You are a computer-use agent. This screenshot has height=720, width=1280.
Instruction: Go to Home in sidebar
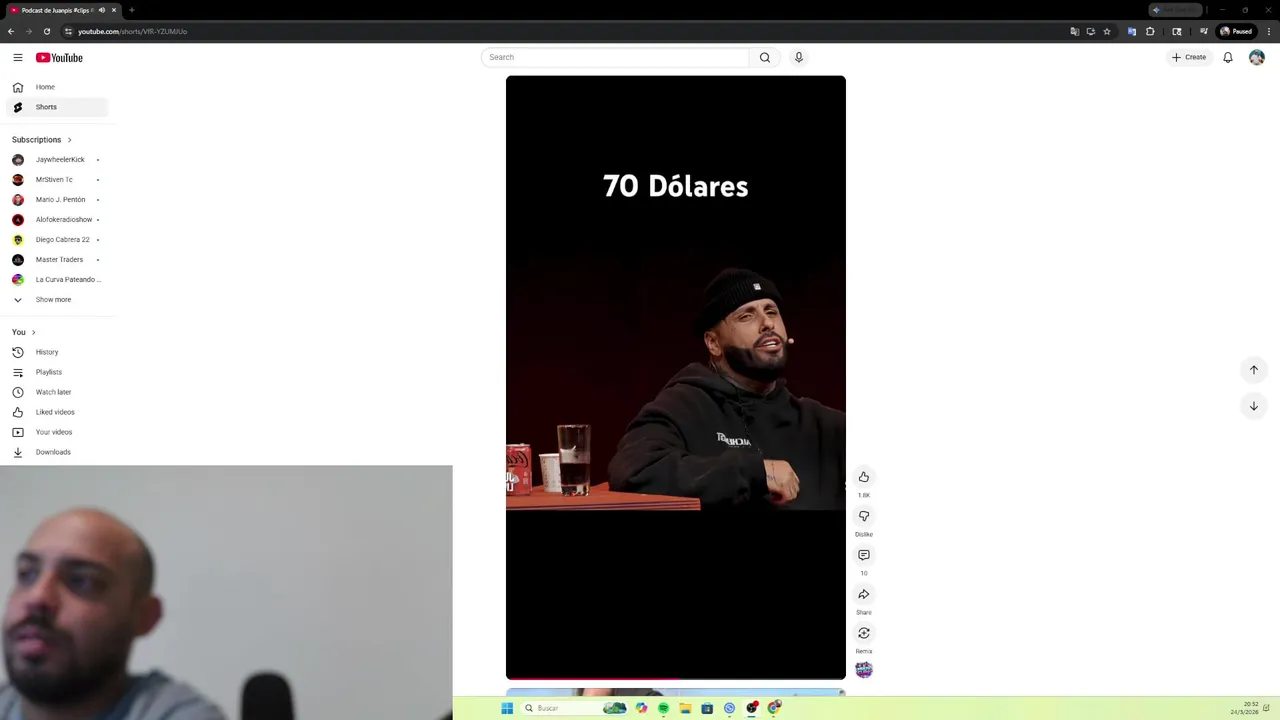(57, 87)
